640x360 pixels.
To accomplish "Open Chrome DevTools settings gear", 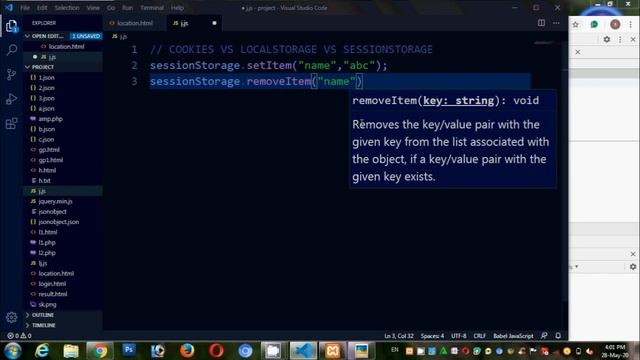I will (607, 40).
